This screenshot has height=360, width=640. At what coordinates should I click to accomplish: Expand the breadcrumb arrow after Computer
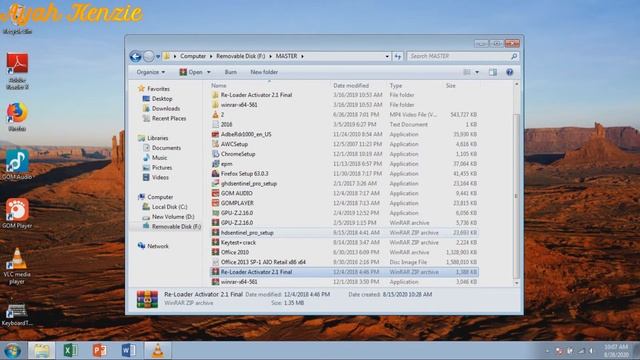(x=211, y=56)
